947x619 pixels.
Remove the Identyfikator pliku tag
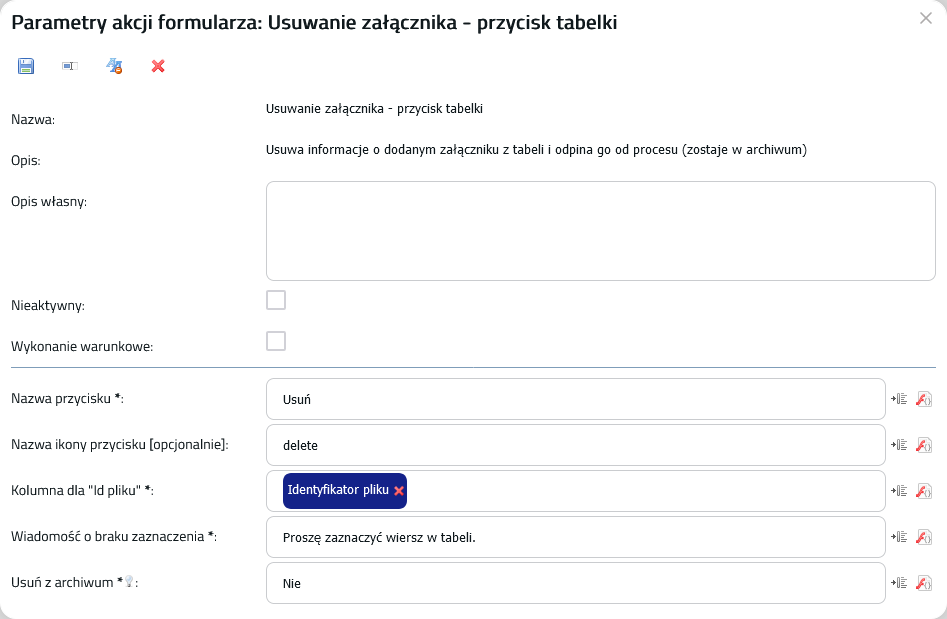[x=399, y=490]
